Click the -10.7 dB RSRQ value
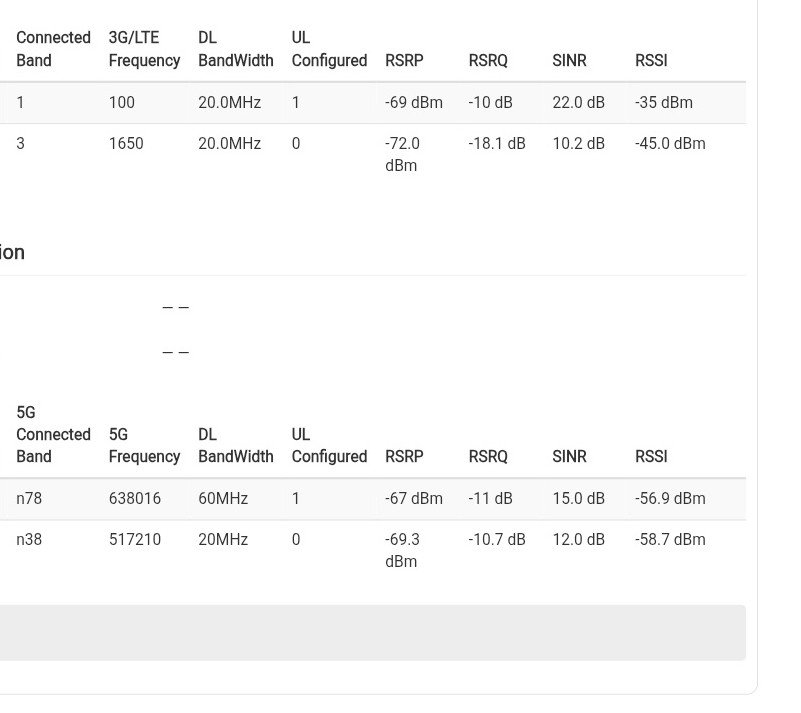This screenshot has width=801, height=713. tap(496, 539)
